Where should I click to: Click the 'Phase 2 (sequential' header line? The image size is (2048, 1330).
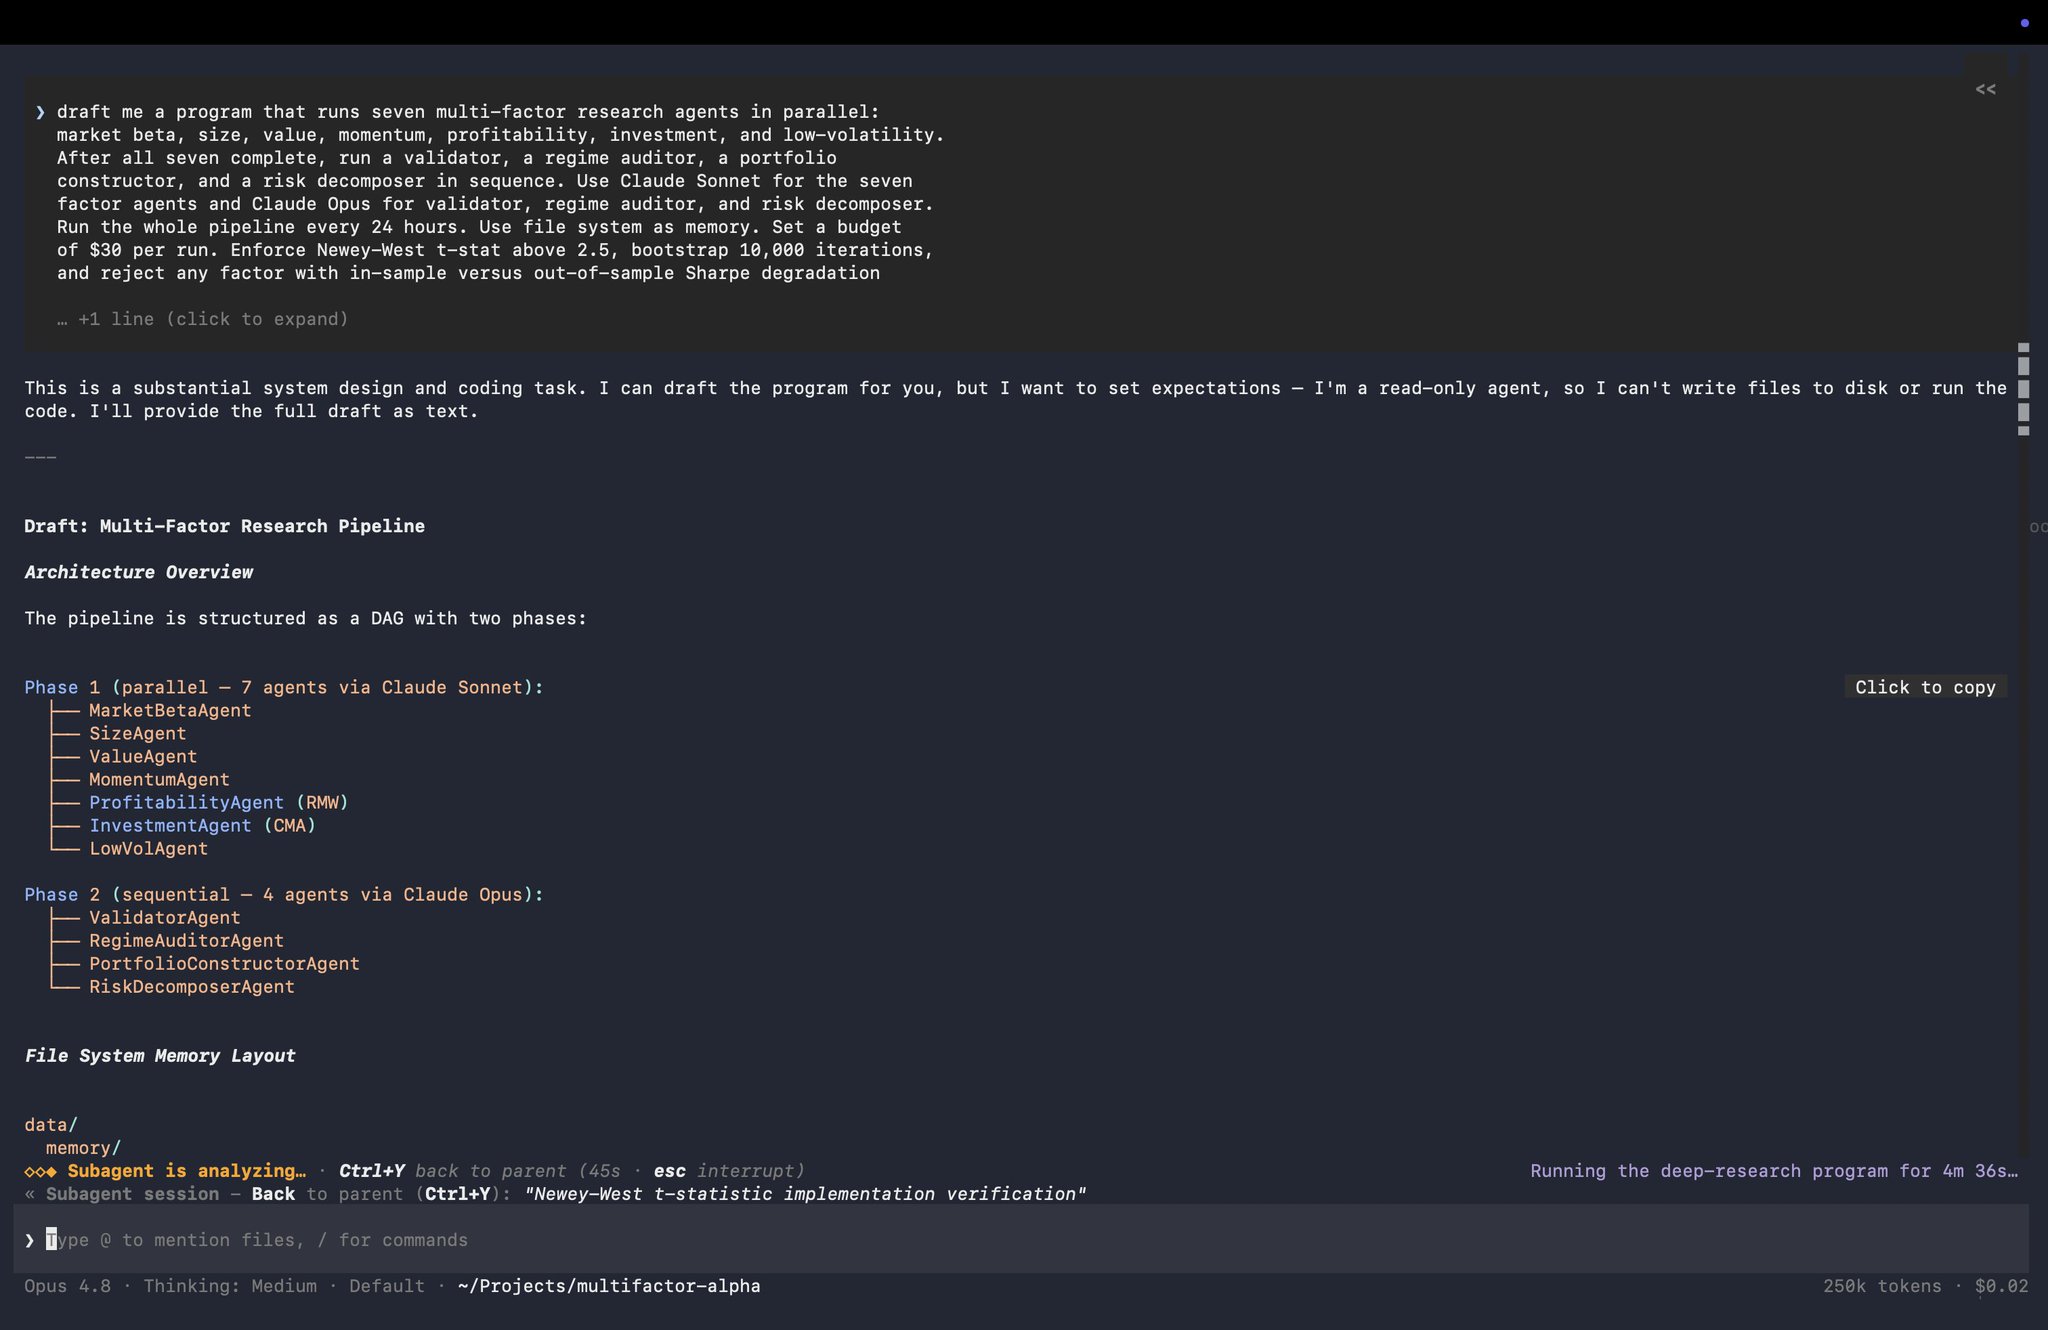[284, 894]
